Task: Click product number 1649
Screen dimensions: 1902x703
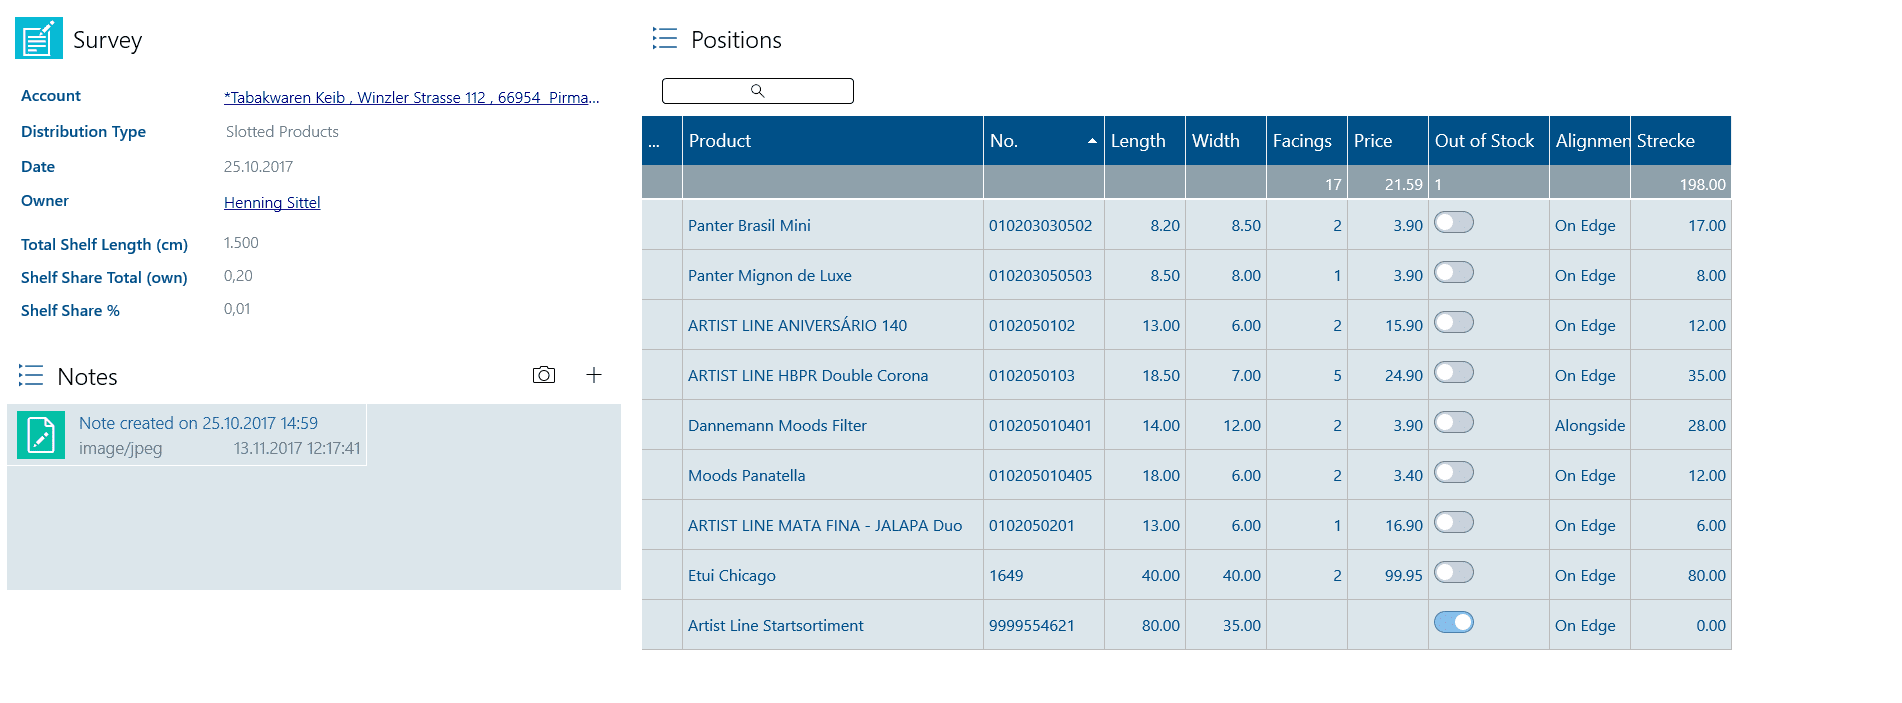Action: [x=1006, y=575]
